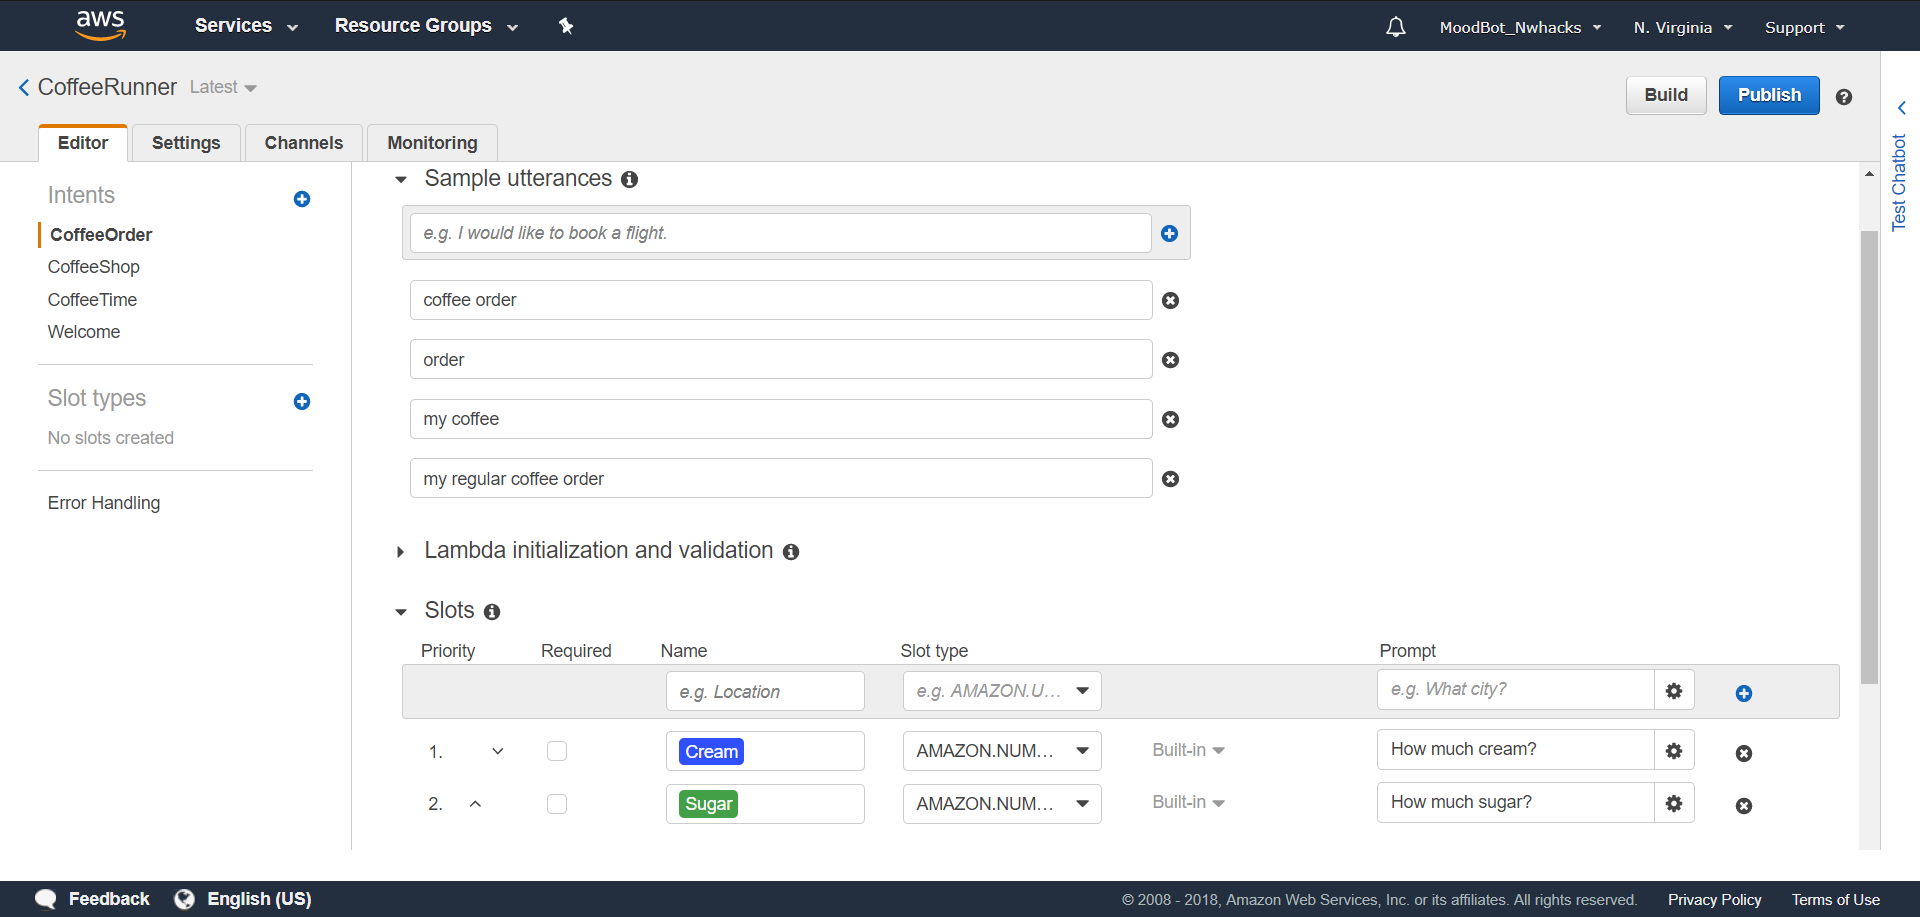Viewport: 1920px width, 917px height.
Task: Delete the Sugar slot
Action: coord(1744,805)
